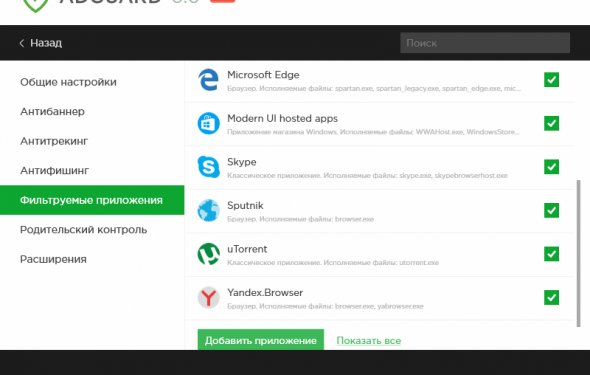Click the Skype application icon
This screenshot has width=590, height=375.
[208, 167]
